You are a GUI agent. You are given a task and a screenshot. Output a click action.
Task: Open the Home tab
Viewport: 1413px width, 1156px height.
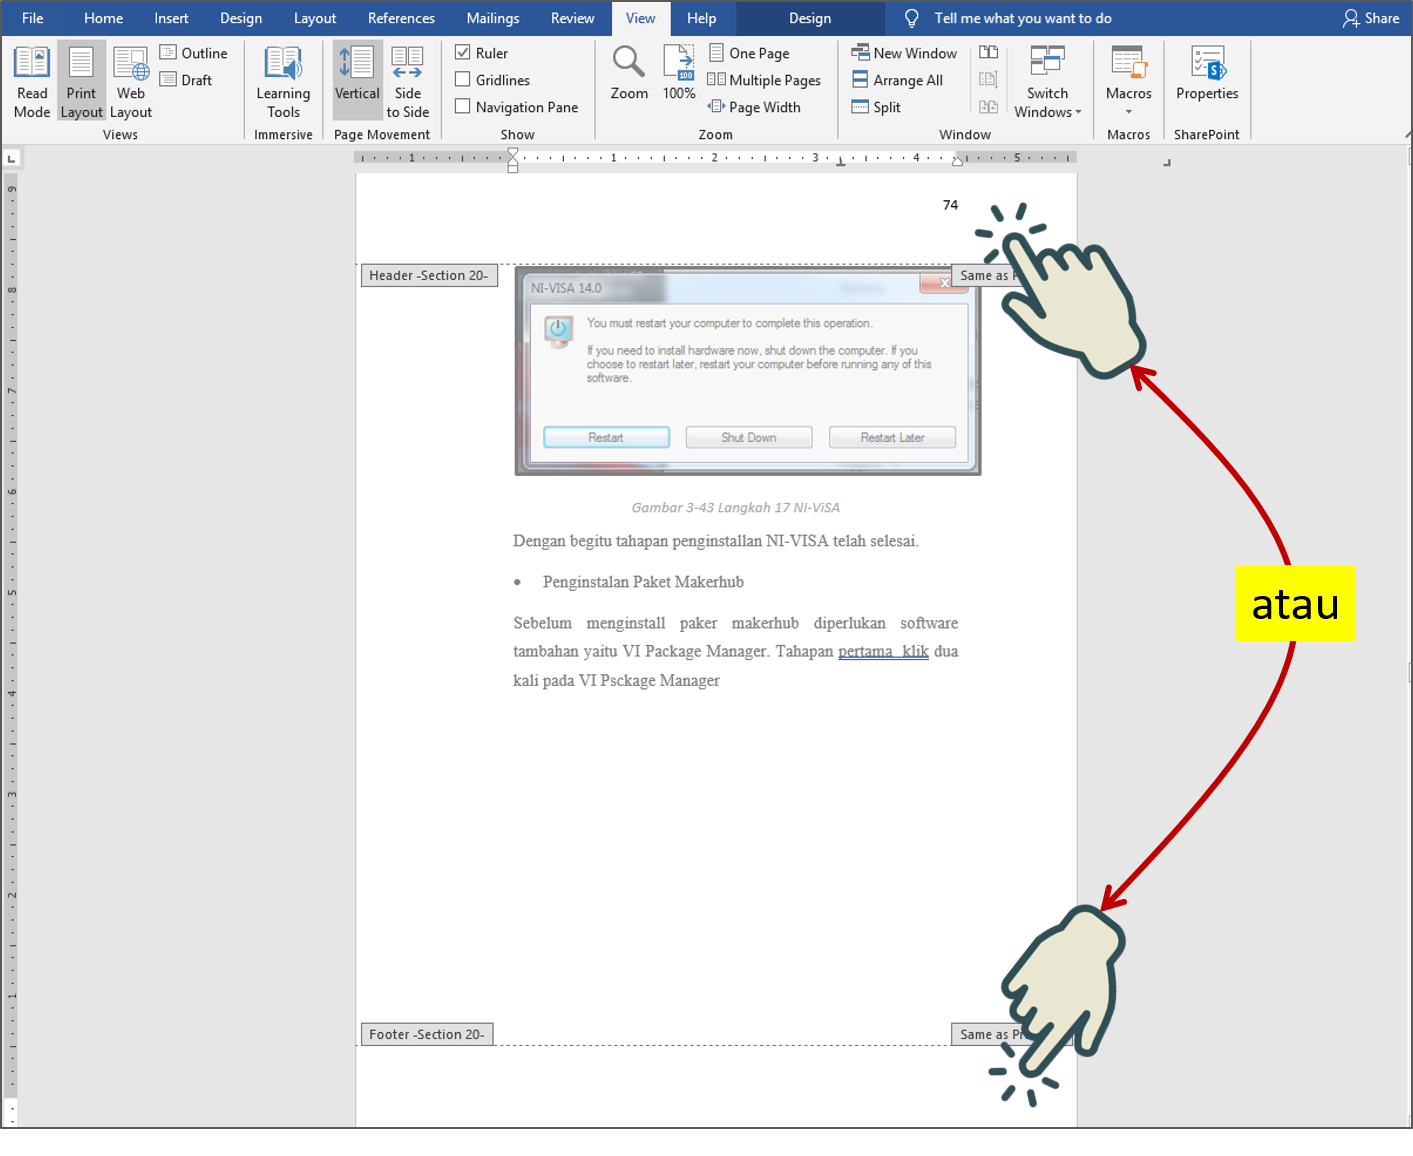pos(103,18)
